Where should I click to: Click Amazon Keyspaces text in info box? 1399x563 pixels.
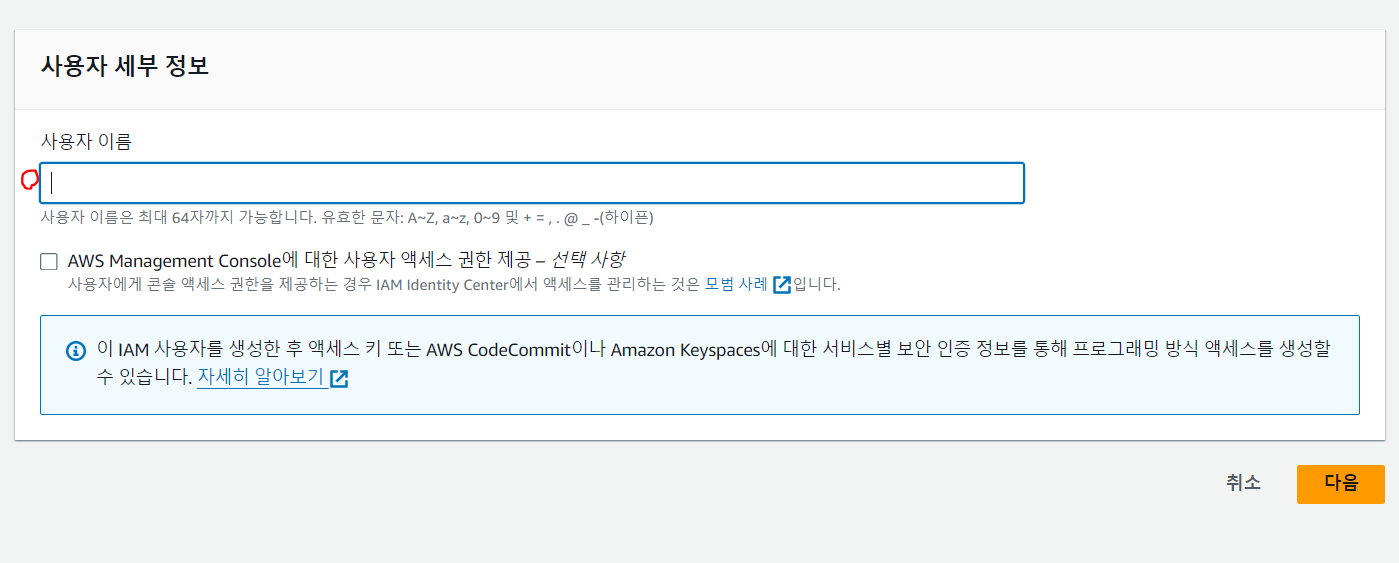[685, 350]
